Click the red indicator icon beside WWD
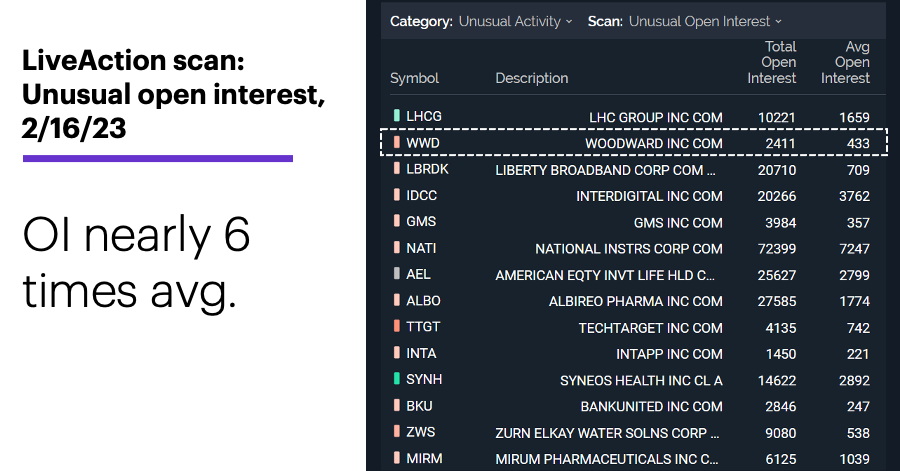The image size is (900, 471). [x=397, y=142]
